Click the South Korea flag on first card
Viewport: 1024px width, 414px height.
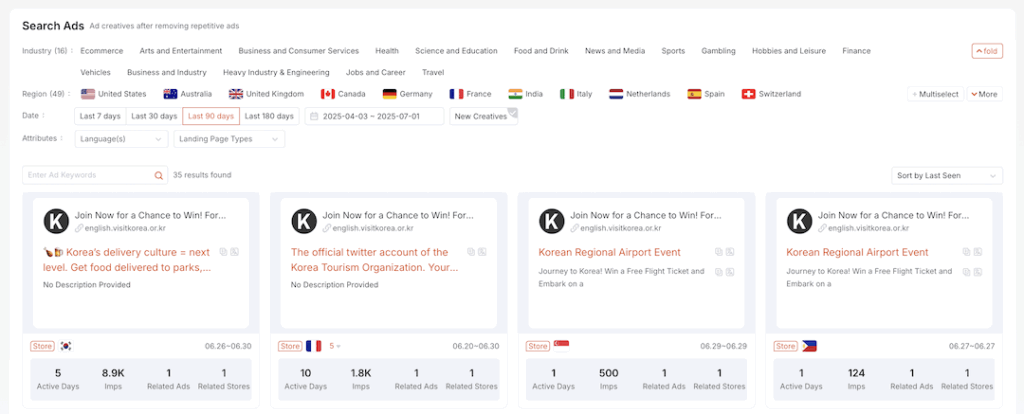coord(66,346)
